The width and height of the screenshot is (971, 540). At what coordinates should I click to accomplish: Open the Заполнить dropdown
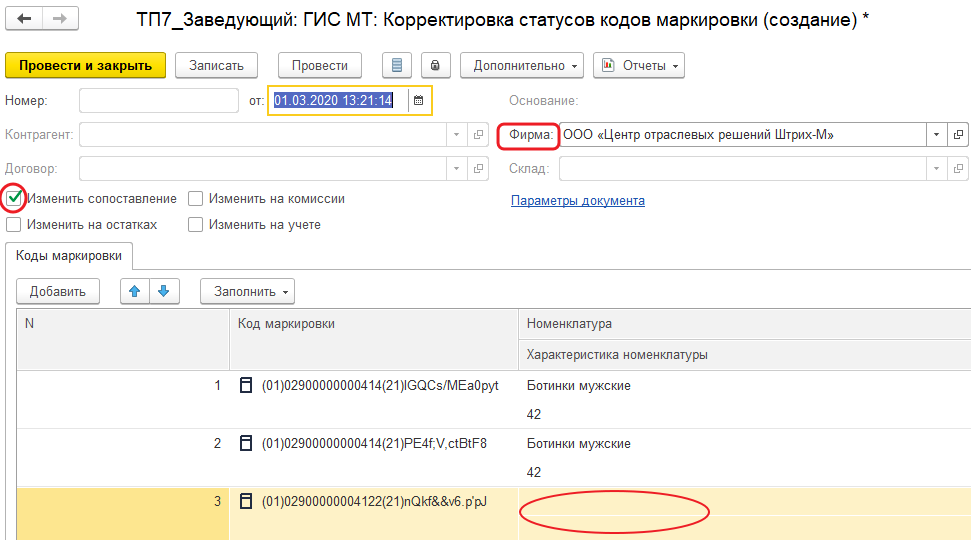click(247, 291)
